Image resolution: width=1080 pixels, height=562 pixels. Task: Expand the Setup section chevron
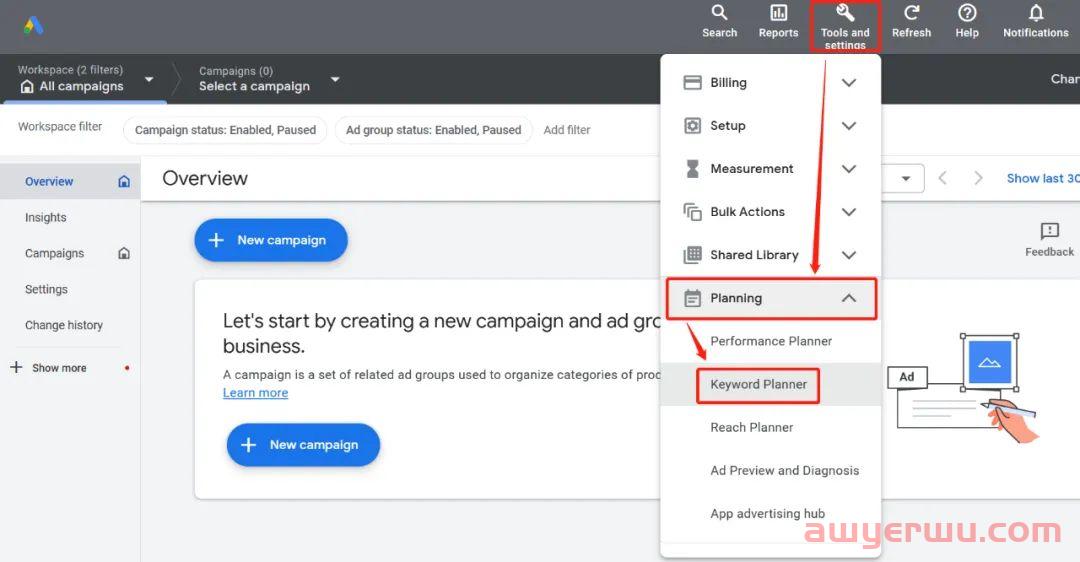pyautogui.click(x=849, y=125)
